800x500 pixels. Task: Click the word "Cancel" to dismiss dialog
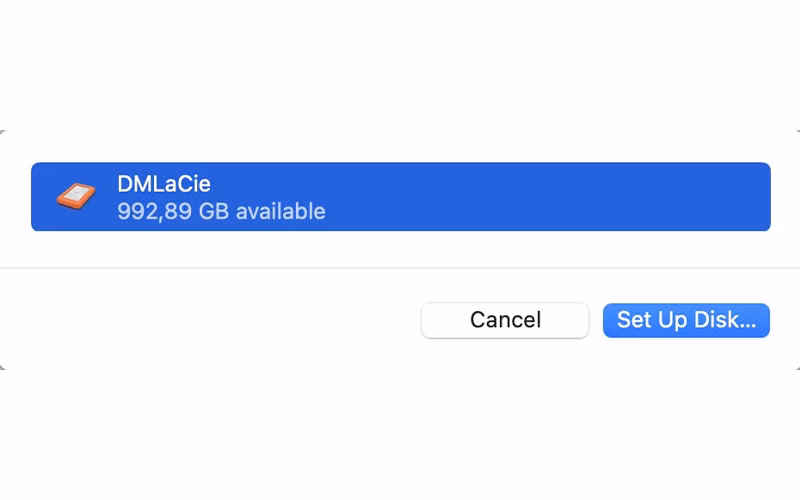(505, 320)
